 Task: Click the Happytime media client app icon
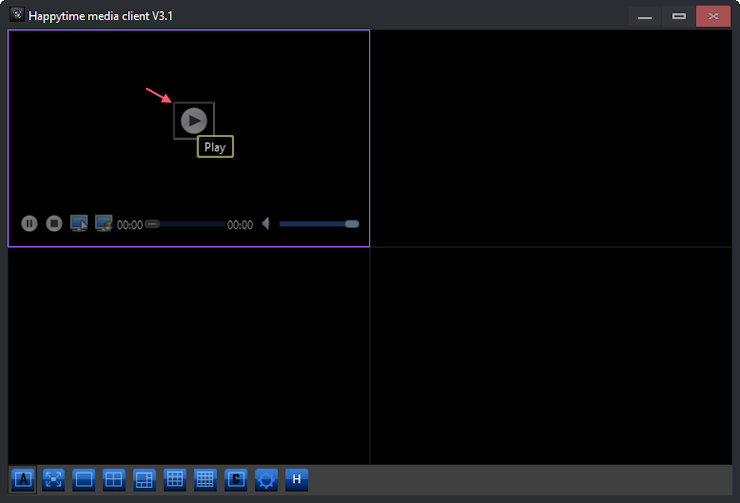17,15
